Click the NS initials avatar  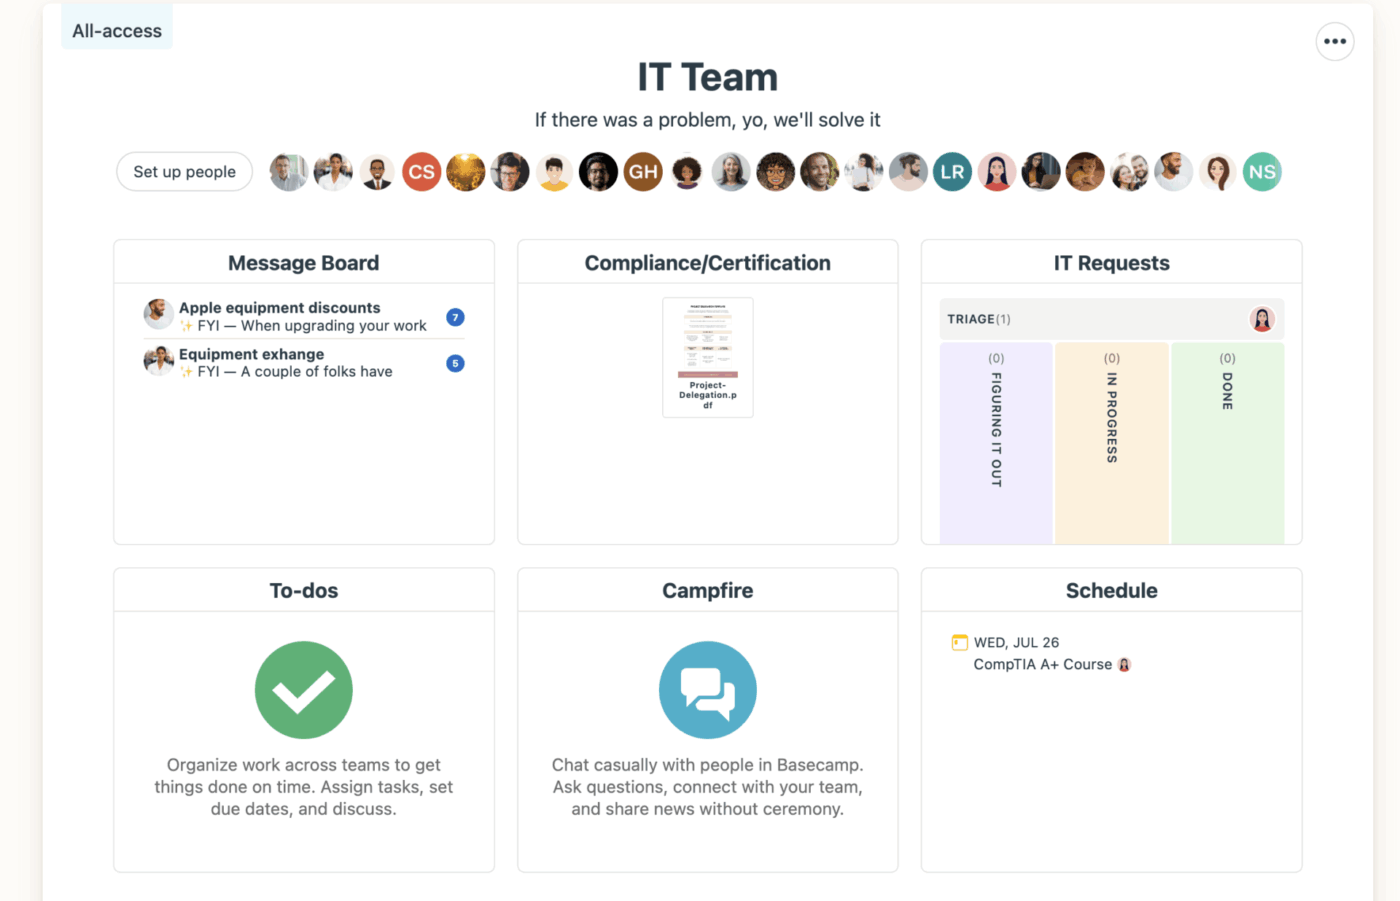point(1262,172)
